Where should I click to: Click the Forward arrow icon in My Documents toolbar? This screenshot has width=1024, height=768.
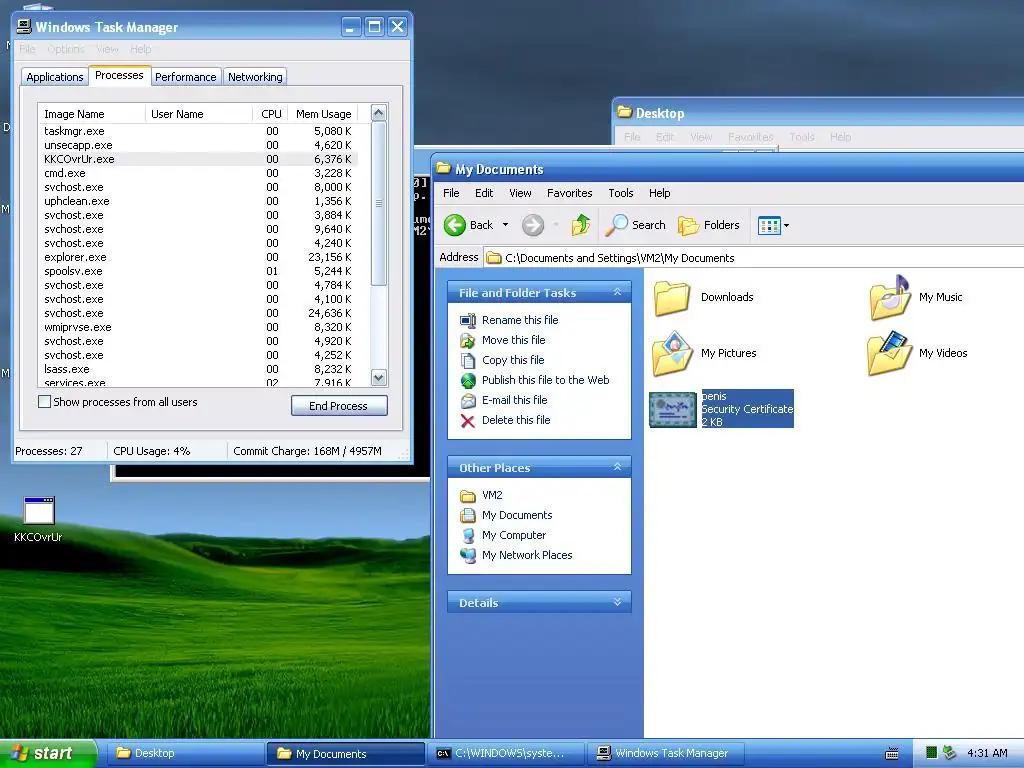(533, 225)
